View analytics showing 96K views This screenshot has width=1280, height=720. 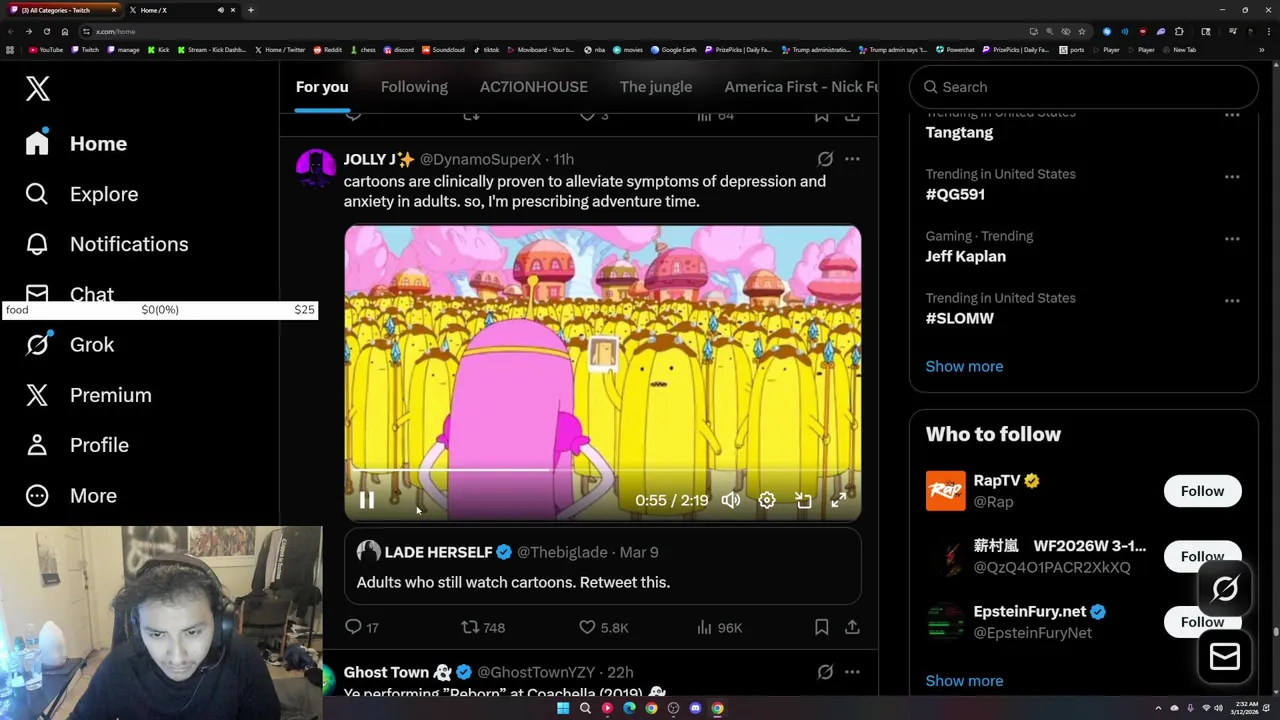[x=720, y=627]
